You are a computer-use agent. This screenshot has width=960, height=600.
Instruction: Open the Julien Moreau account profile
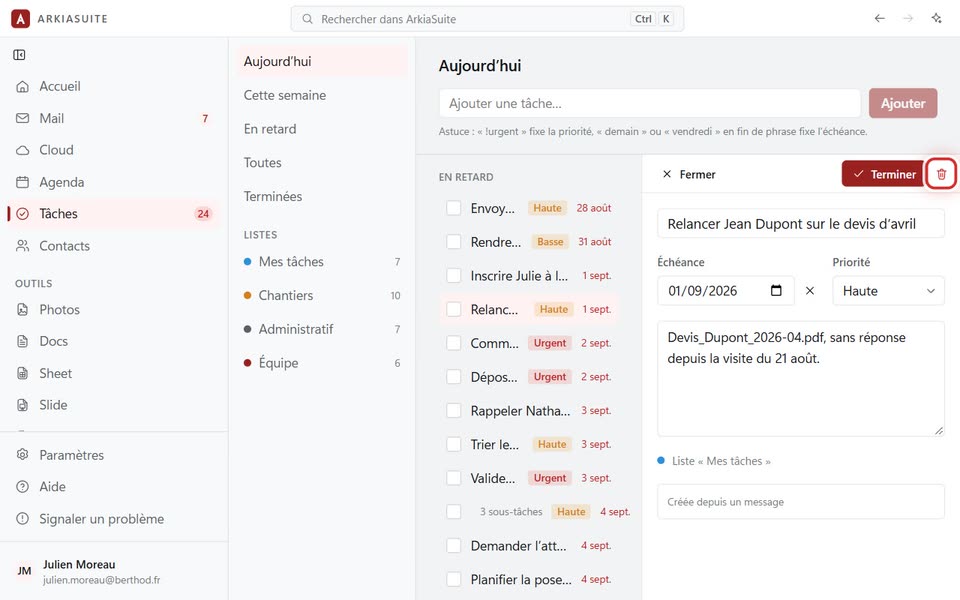click(114, 571)
